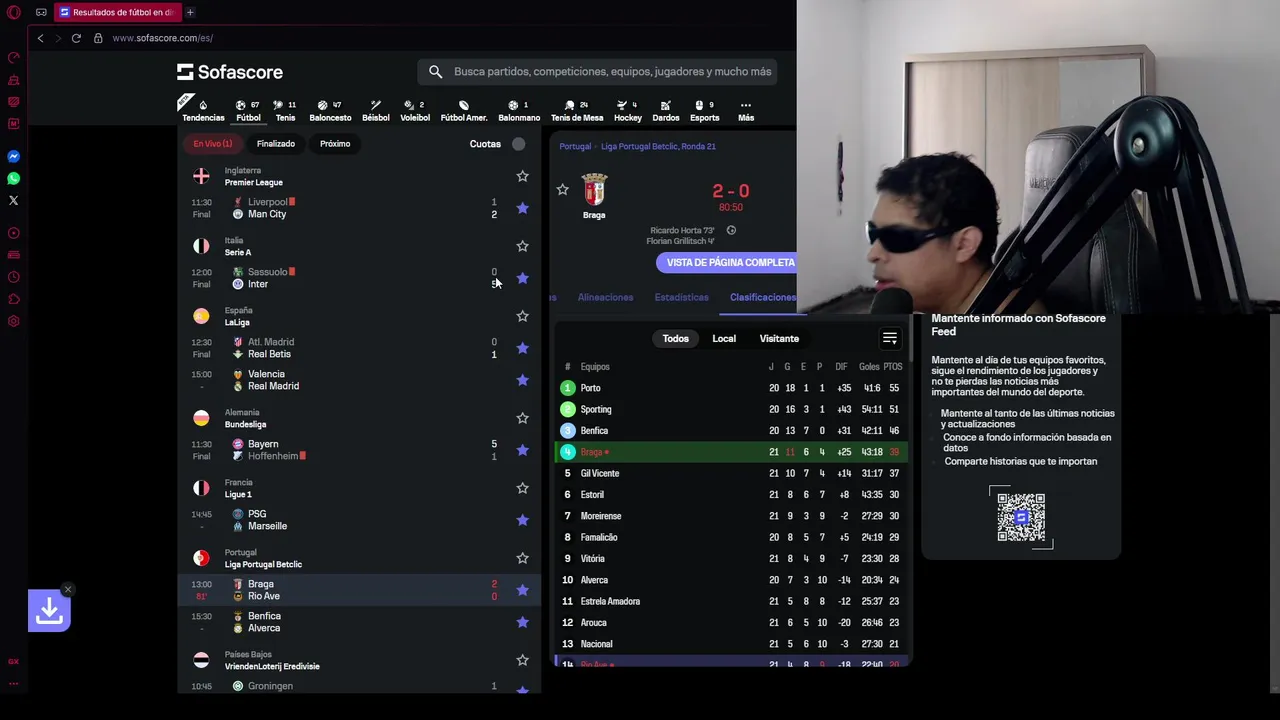The image size is (1280, 720).
Task: Open Gil Vicente row in the standings
Action: point(731,473)
